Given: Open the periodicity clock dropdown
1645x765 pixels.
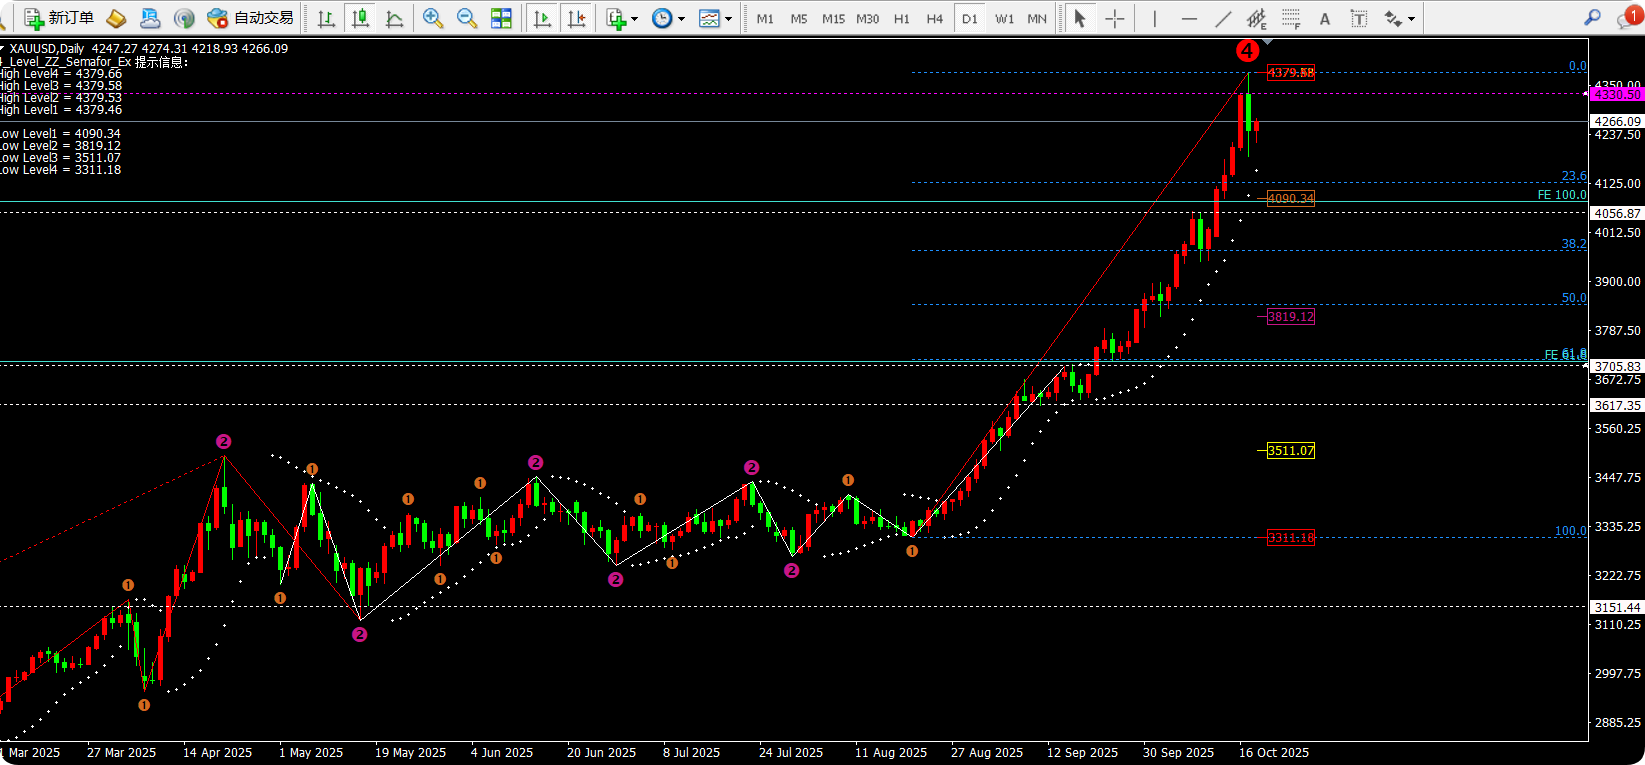Looking at the screenshot, I should 667,18.
